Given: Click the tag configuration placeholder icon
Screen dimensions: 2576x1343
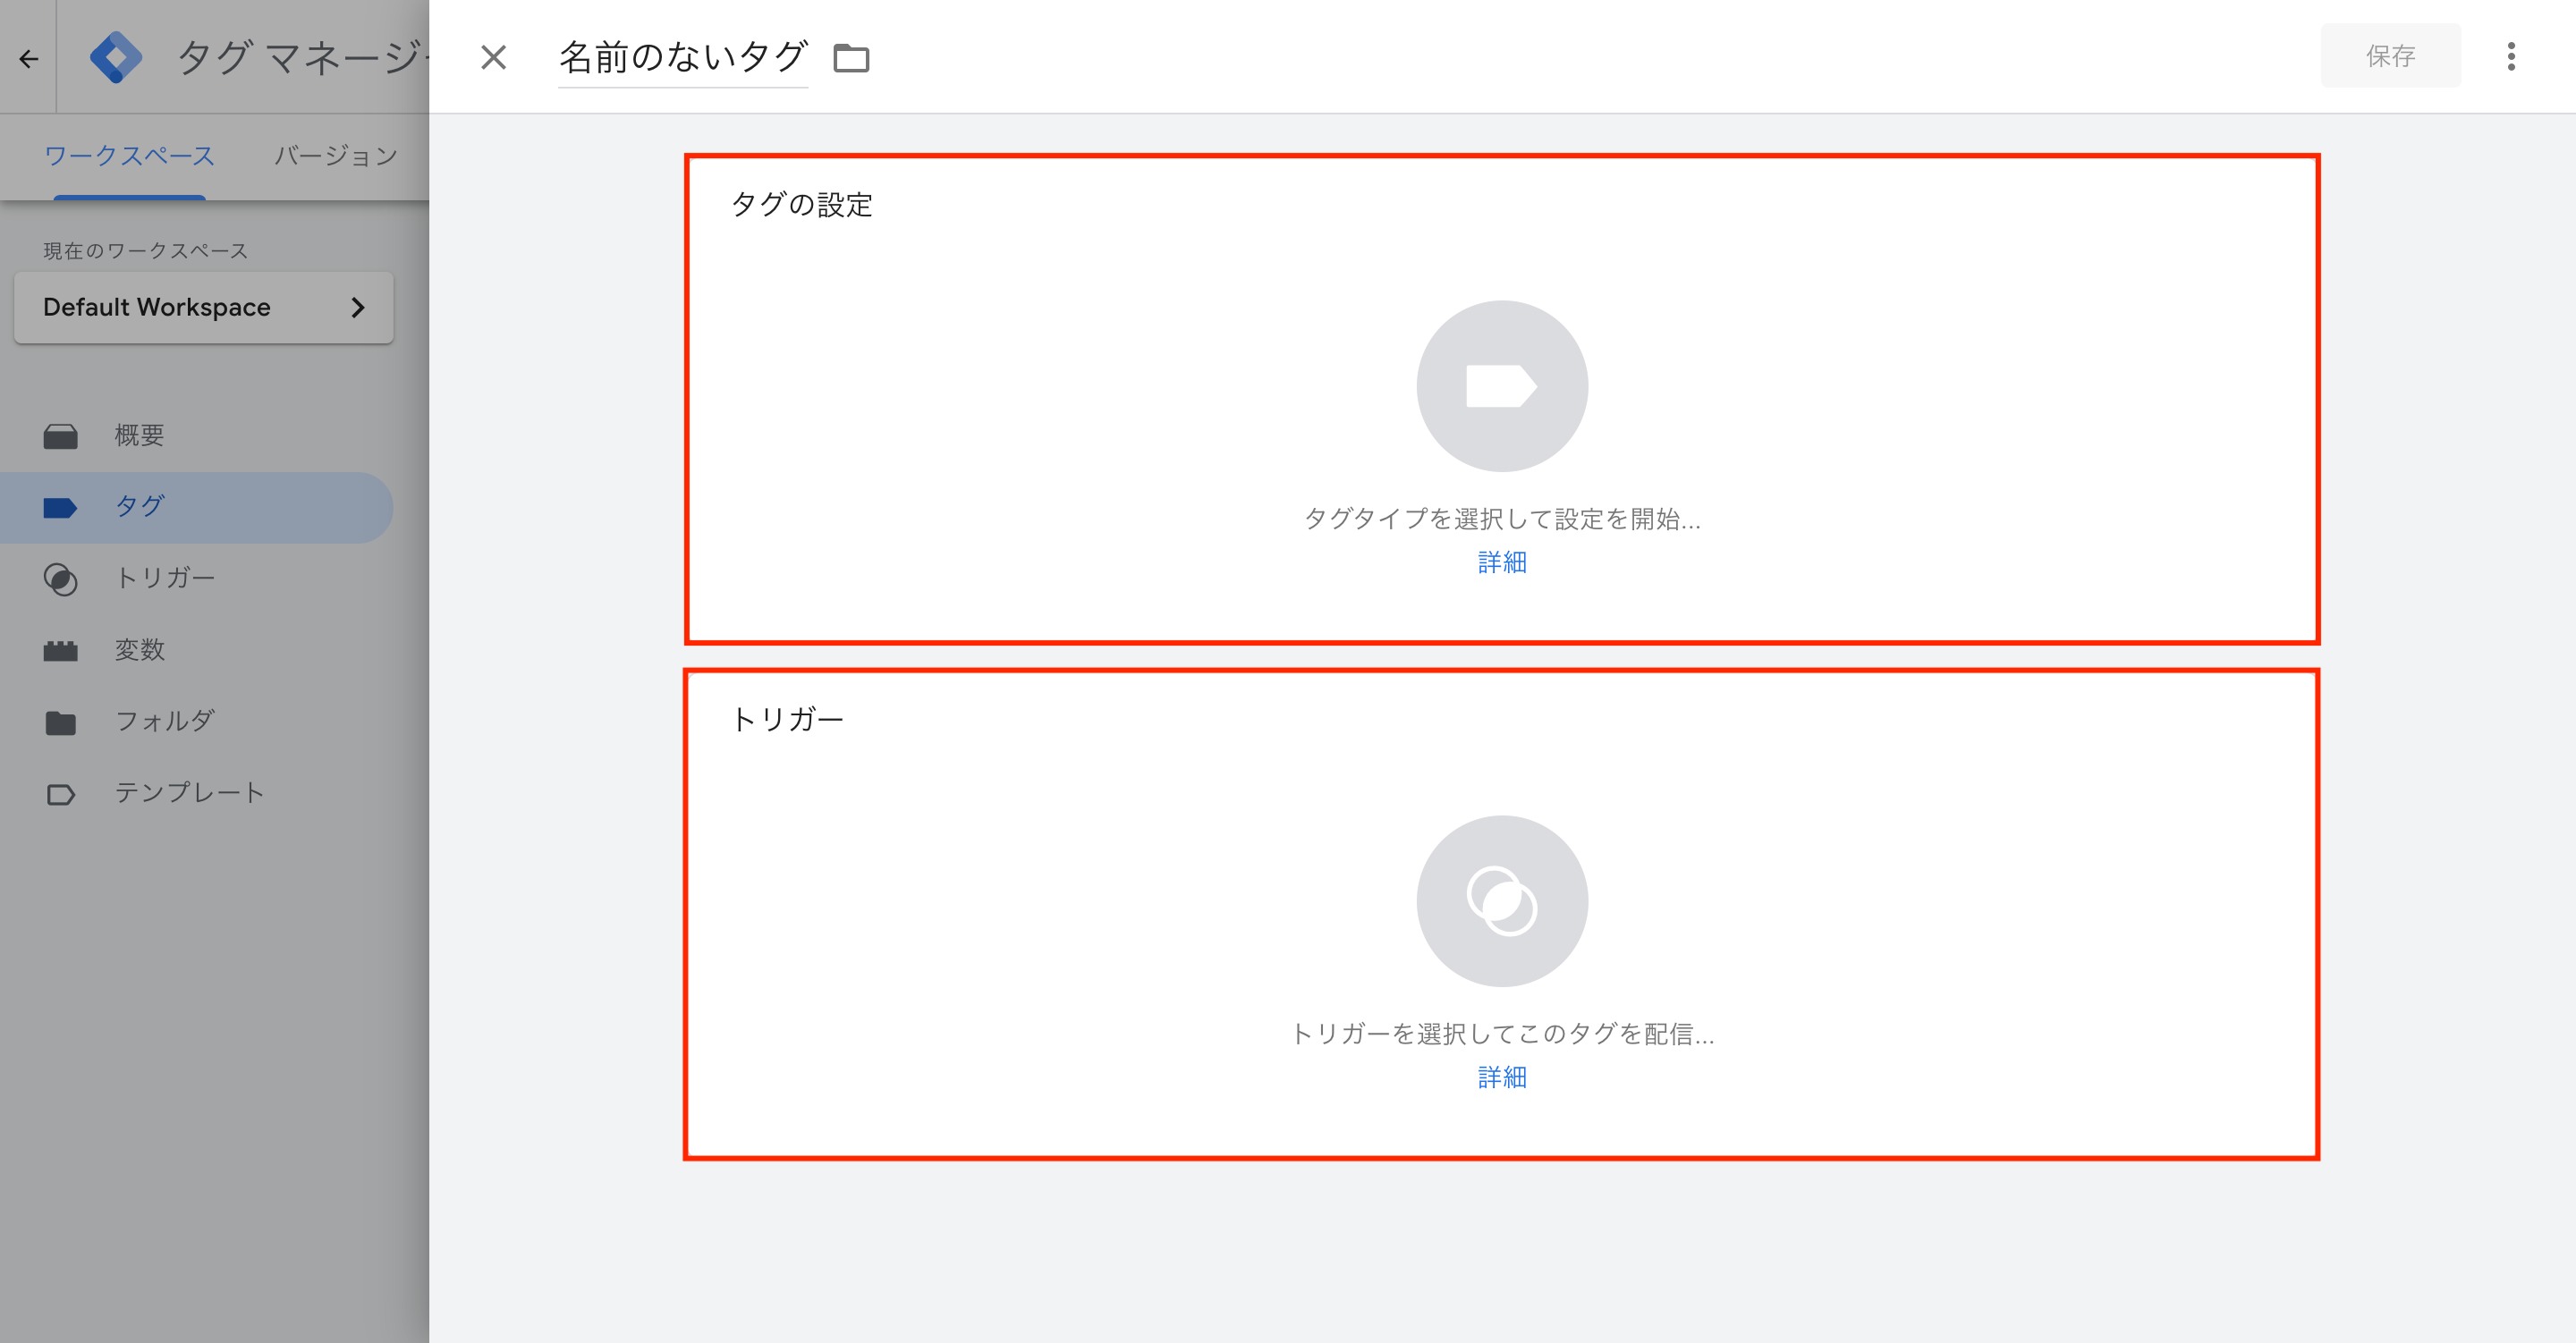Looking at the screenshot, I should pos(1501,386).
